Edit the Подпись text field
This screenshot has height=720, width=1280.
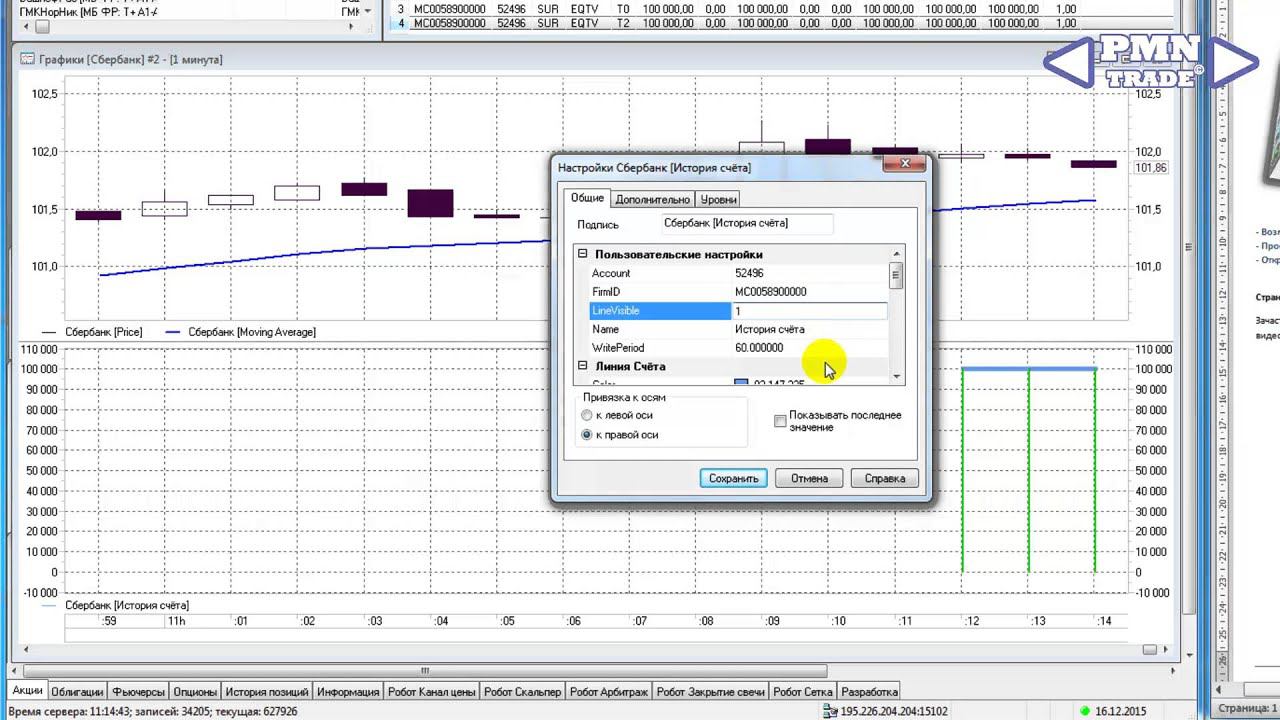pos(747,224)
